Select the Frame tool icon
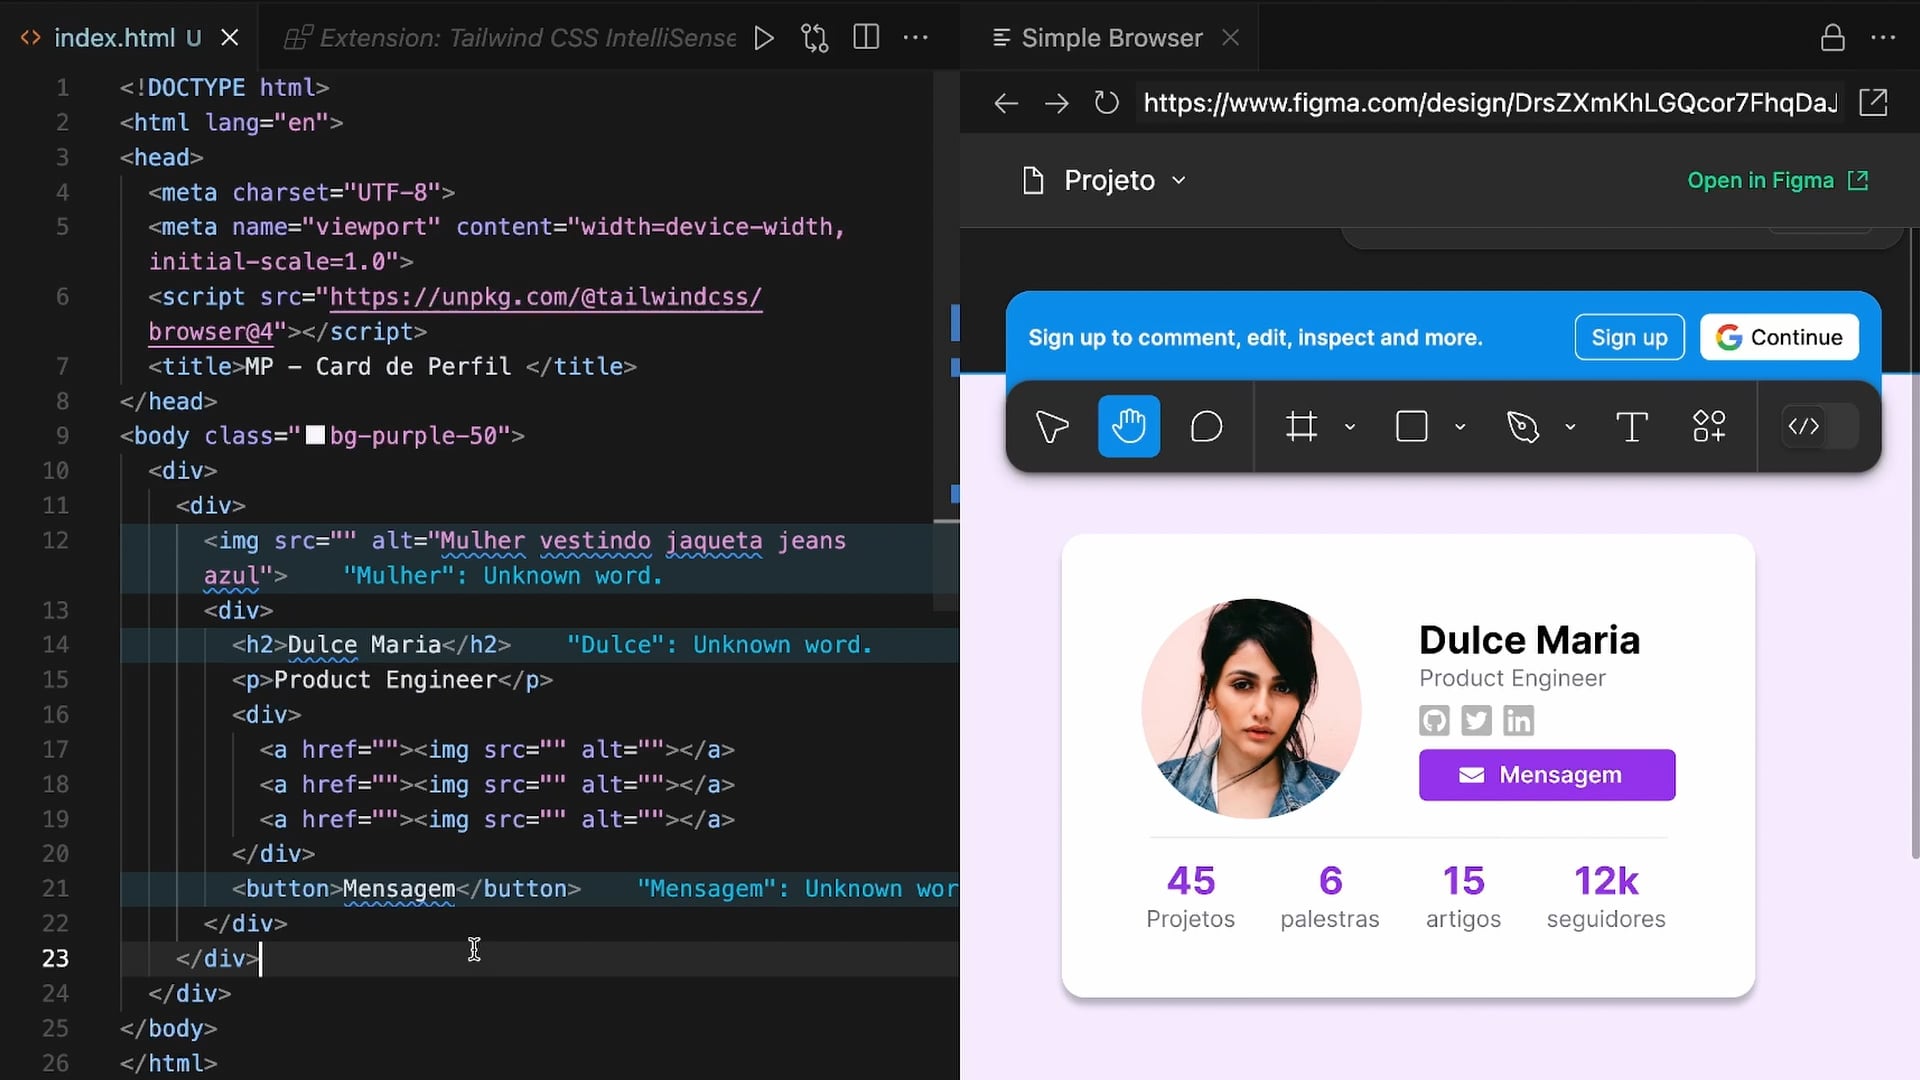The height and width of the screenshot is (1080, 1920). (1301, 427)
